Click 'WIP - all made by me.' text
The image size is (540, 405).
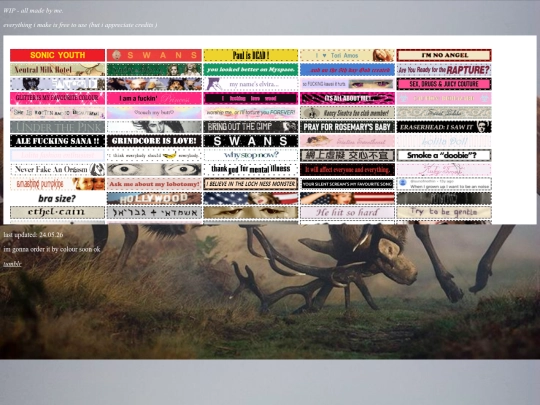click(33, 11)
